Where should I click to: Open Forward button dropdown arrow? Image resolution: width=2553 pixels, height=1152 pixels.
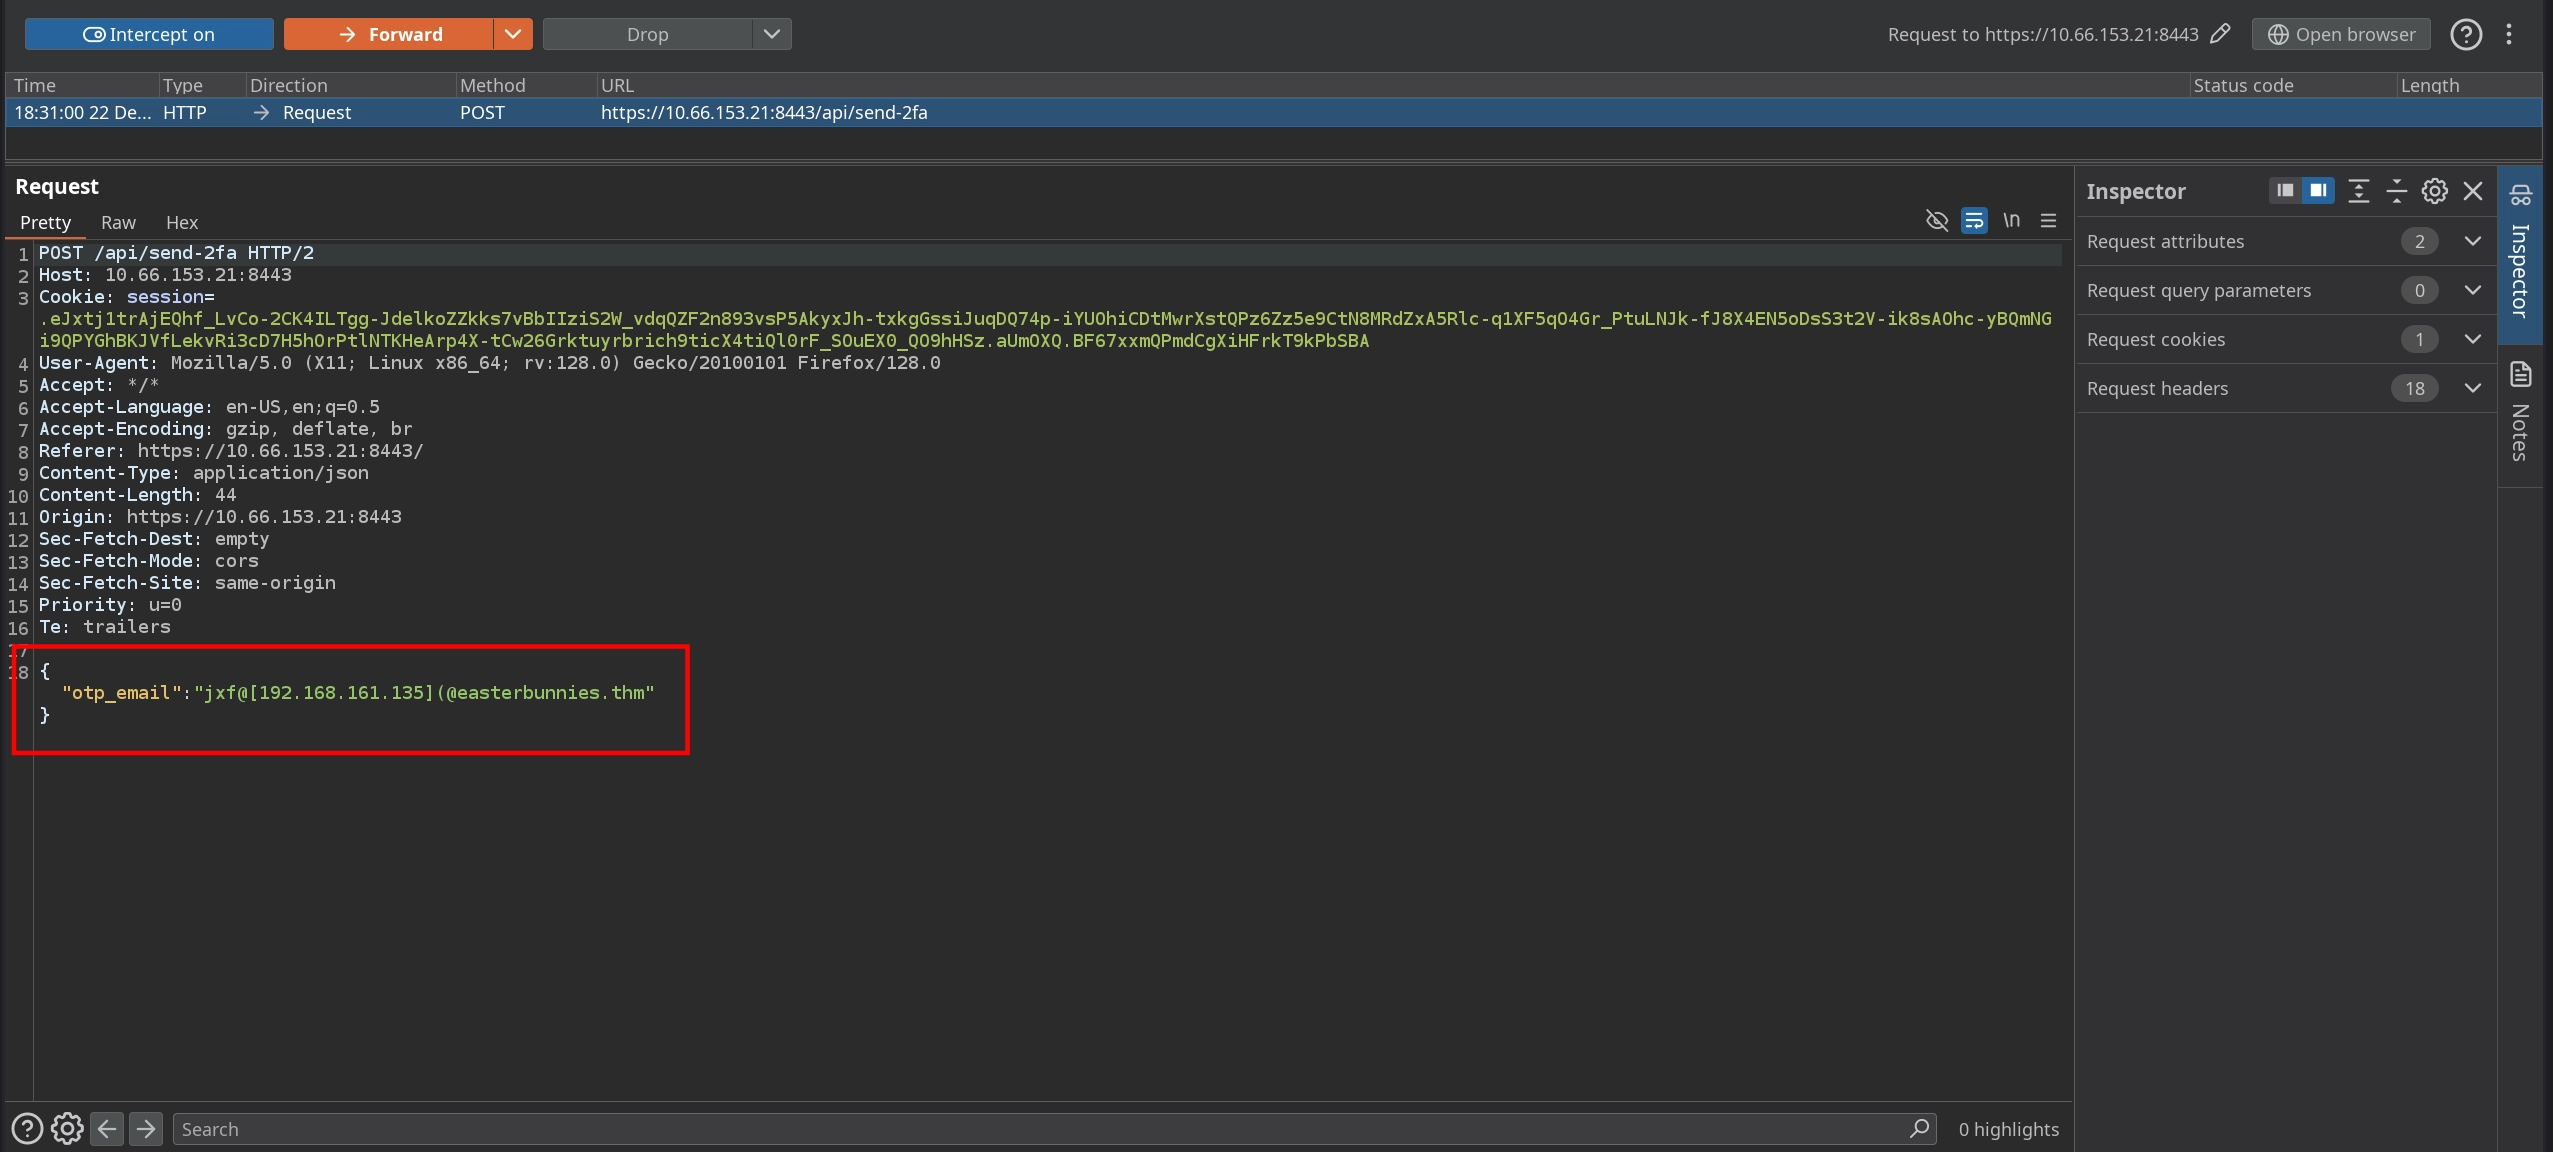pos(513,34)
